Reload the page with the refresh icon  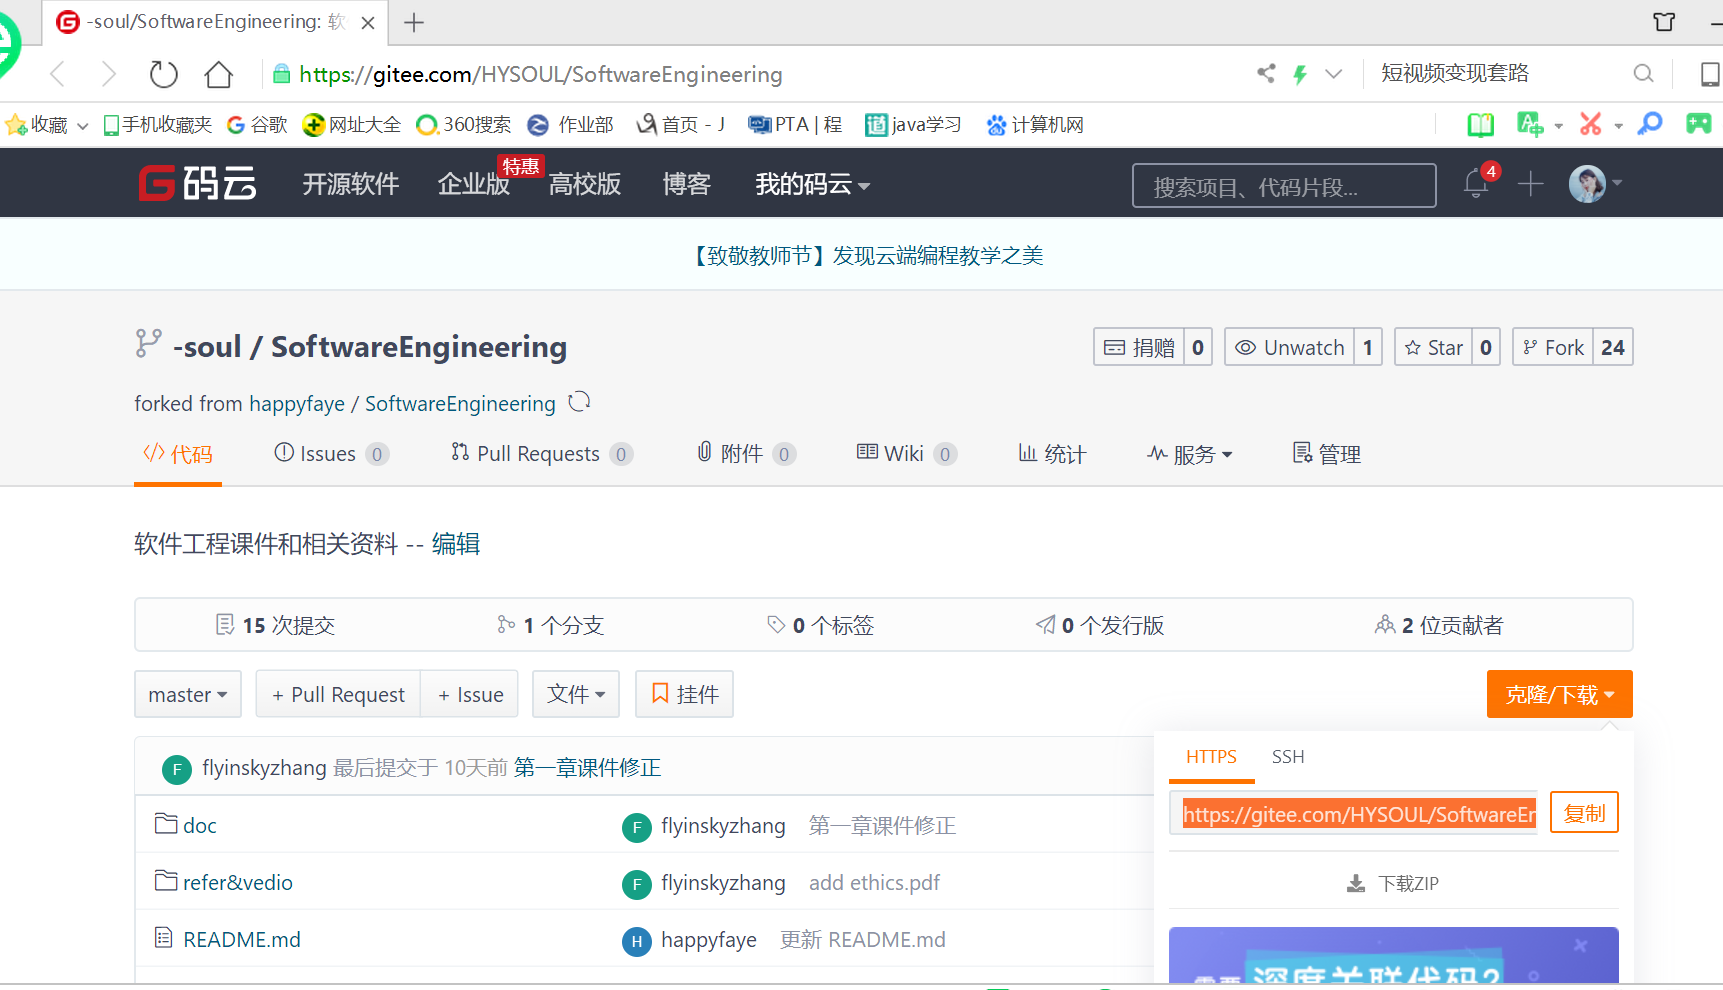click(163, 74)
